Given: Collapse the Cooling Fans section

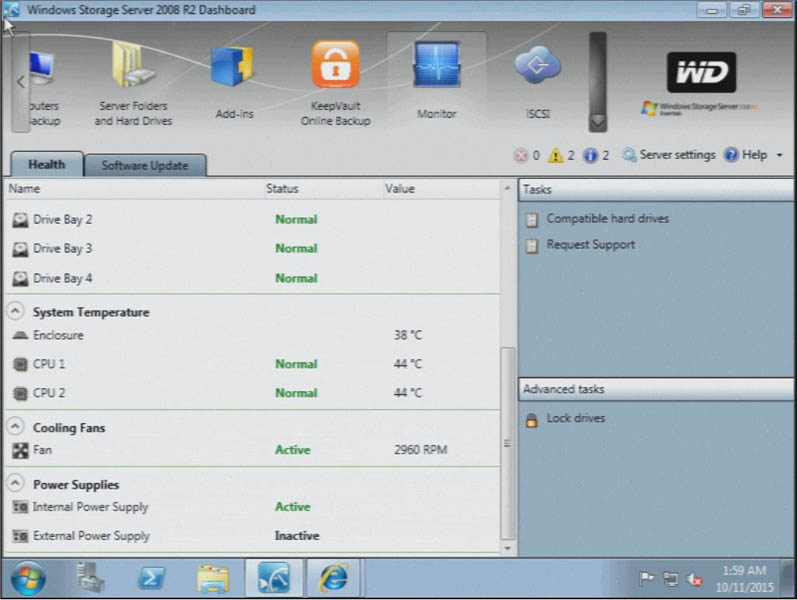Looking at the screenshot, I should [x=17, y=427].
